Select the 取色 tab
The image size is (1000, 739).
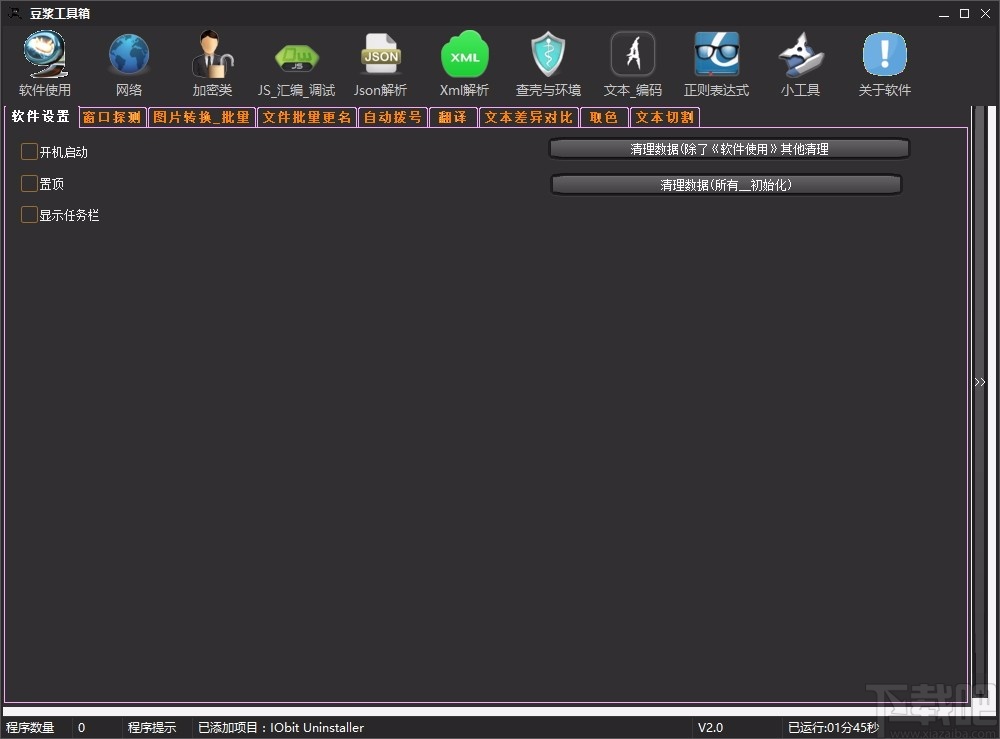coord(604,117)
